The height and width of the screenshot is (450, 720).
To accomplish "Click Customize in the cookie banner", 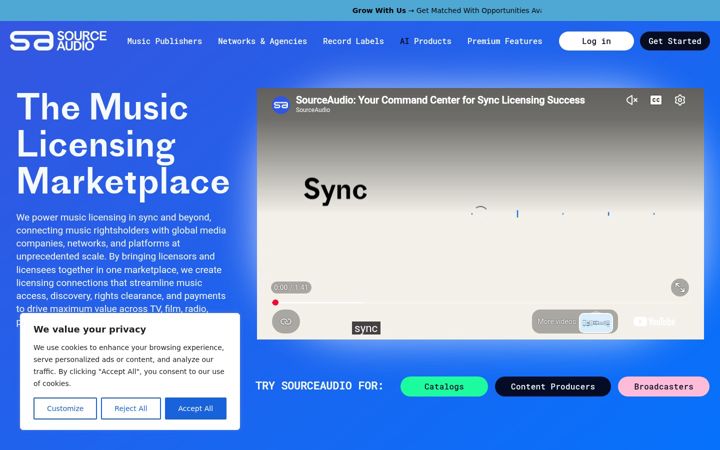I will click(65, 408).
